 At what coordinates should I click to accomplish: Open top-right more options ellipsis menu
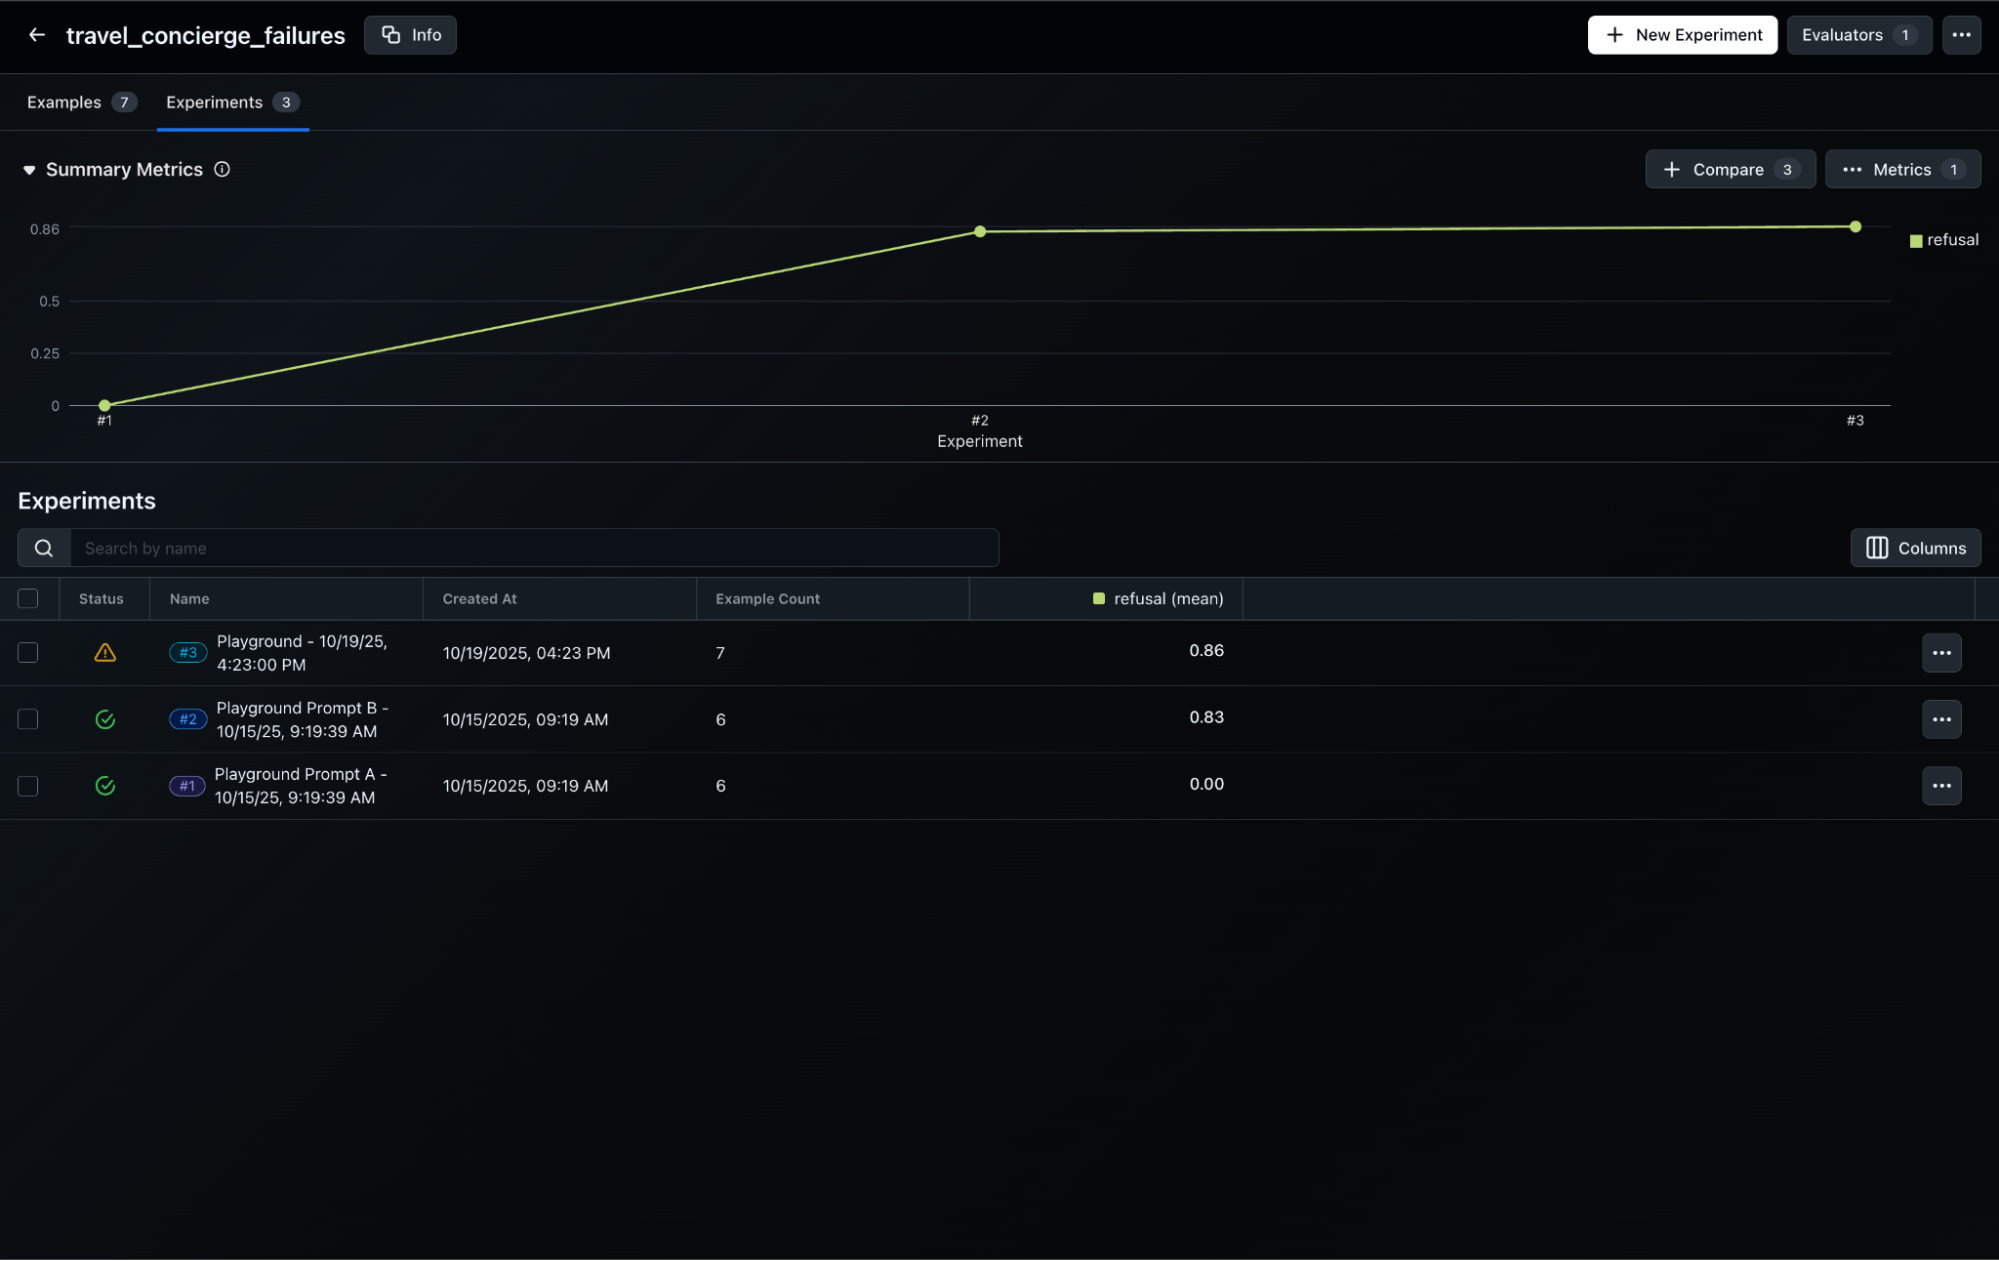[x=1960, y=35]
